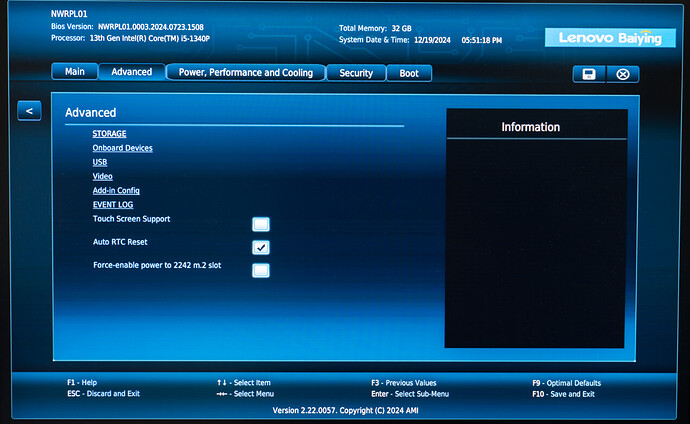View the EVENT LOG
The height and width of the screenshot is (424, 690).
coord(113,204)
